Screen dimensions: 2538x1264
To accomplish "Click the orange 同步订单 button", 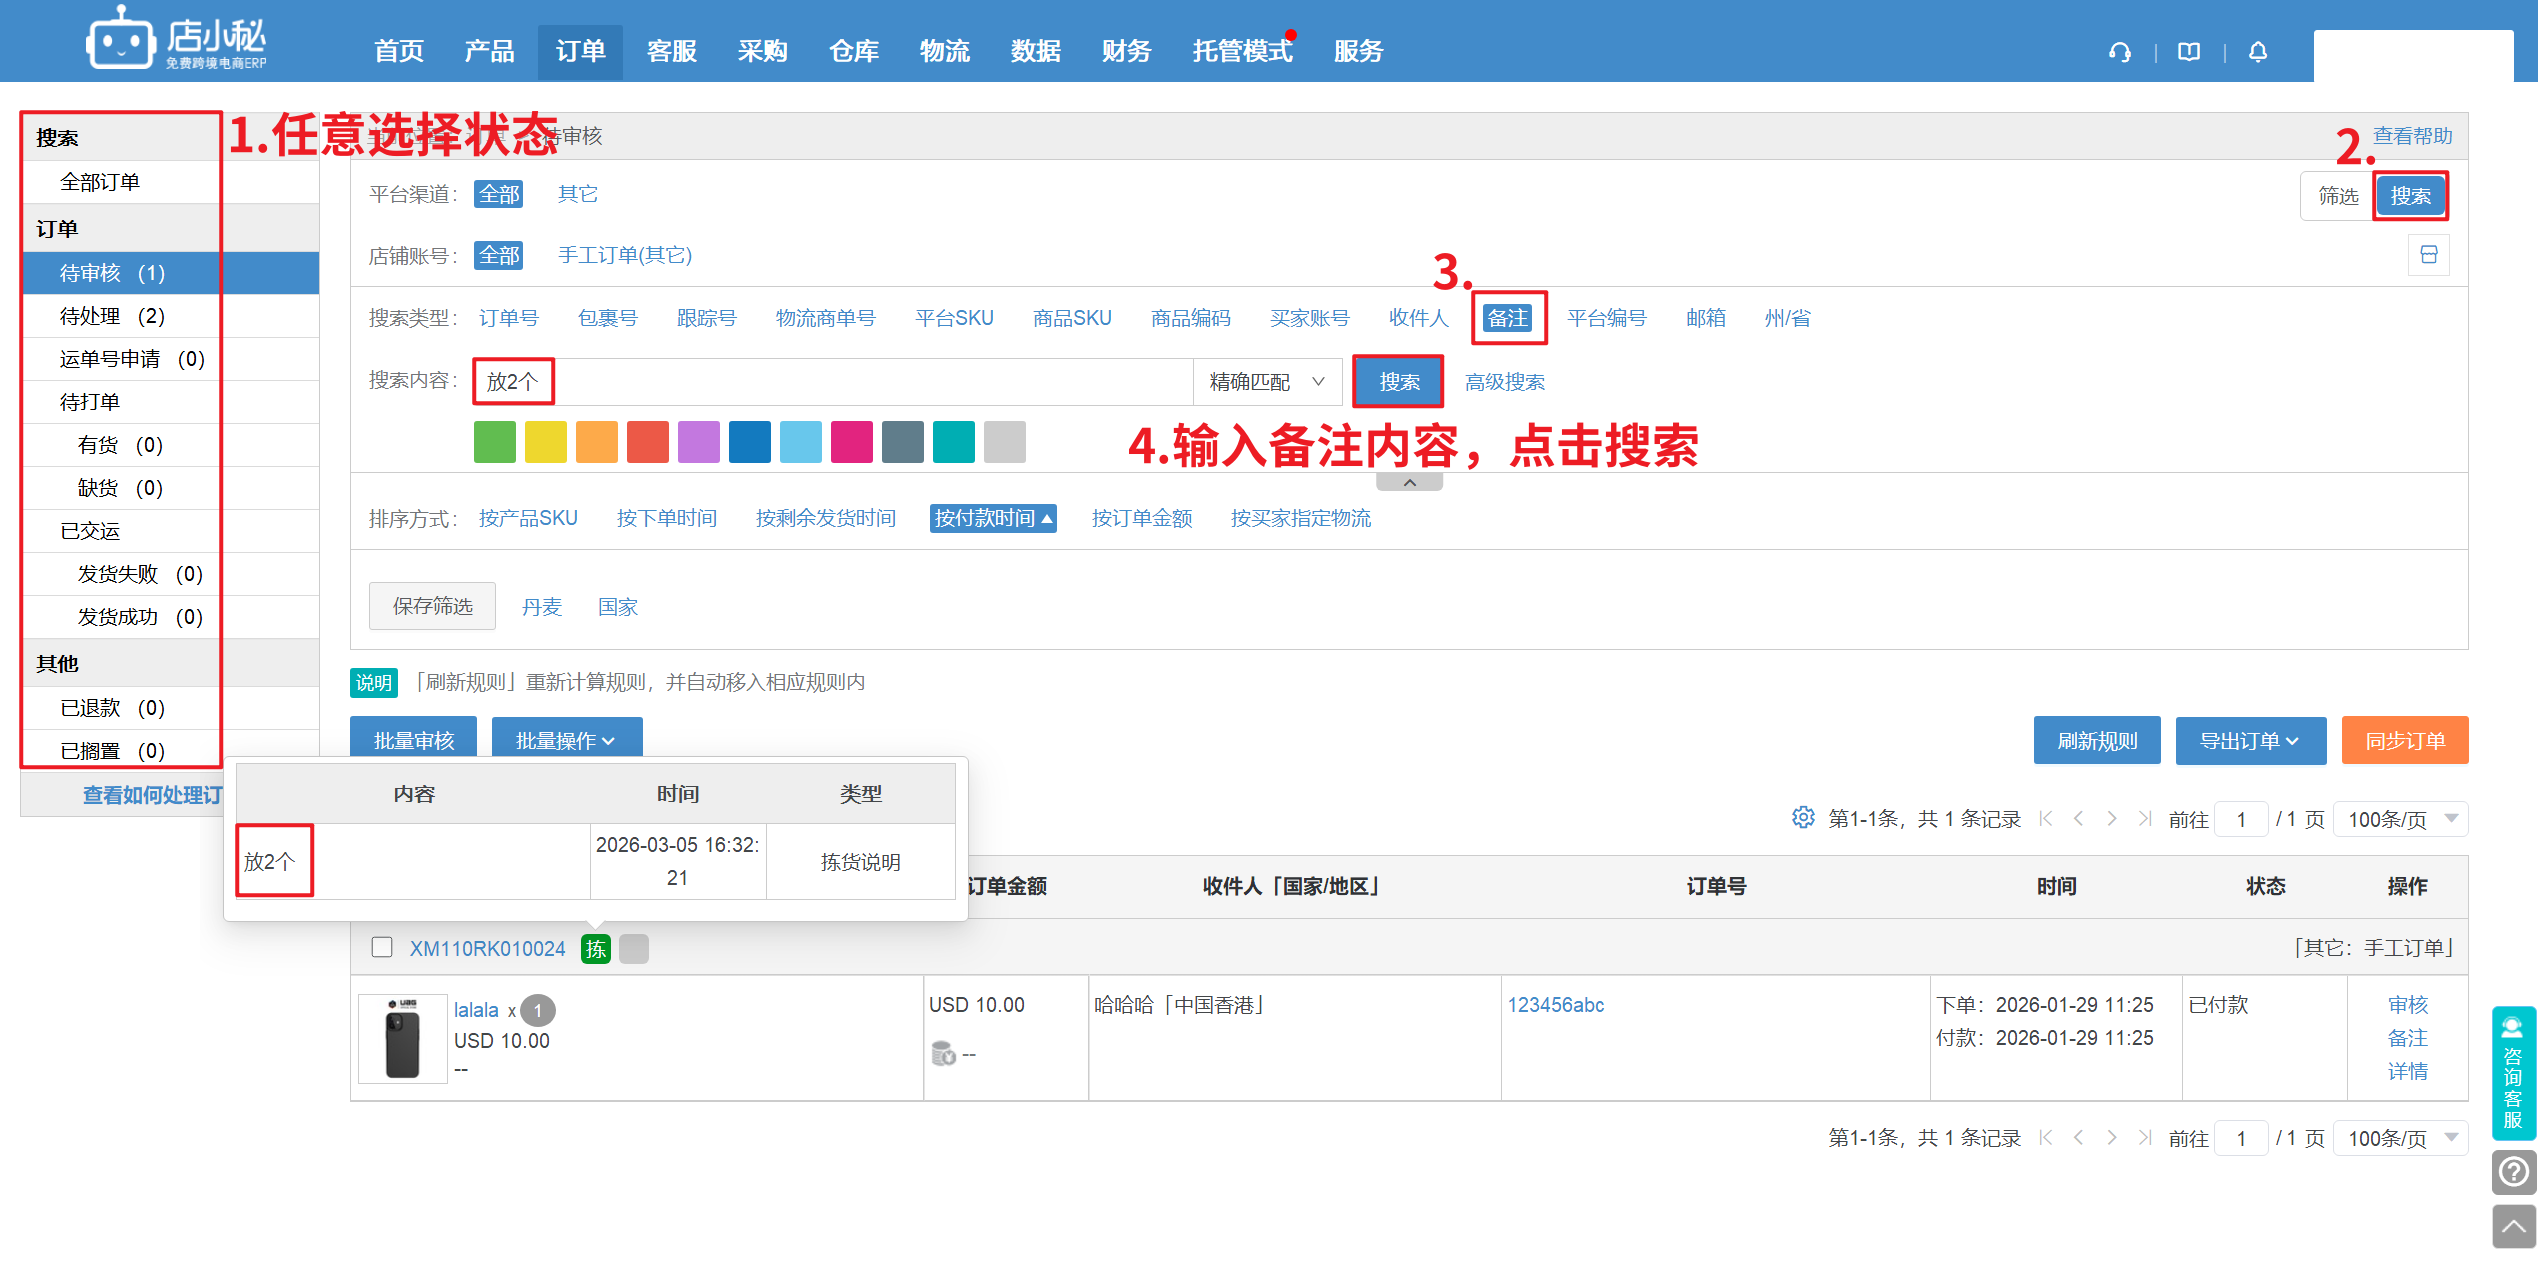I will 2404,741.
